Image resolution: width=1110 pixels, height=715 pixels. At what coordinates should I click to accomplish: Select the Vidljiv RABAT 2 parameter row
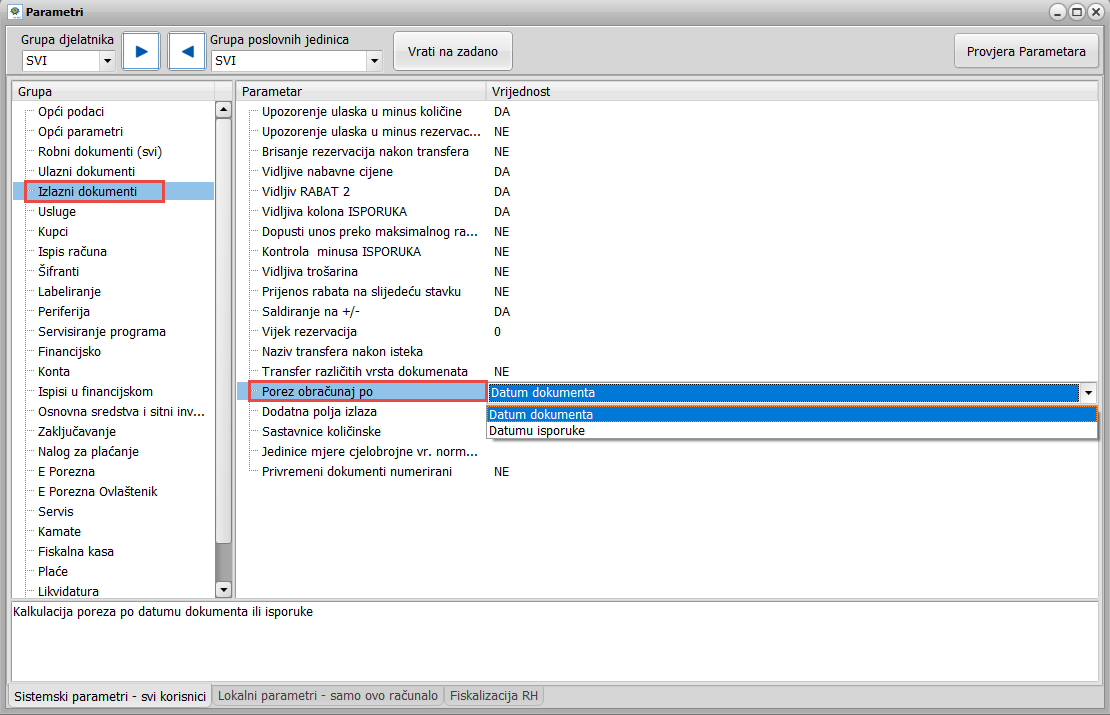(306, 192)
